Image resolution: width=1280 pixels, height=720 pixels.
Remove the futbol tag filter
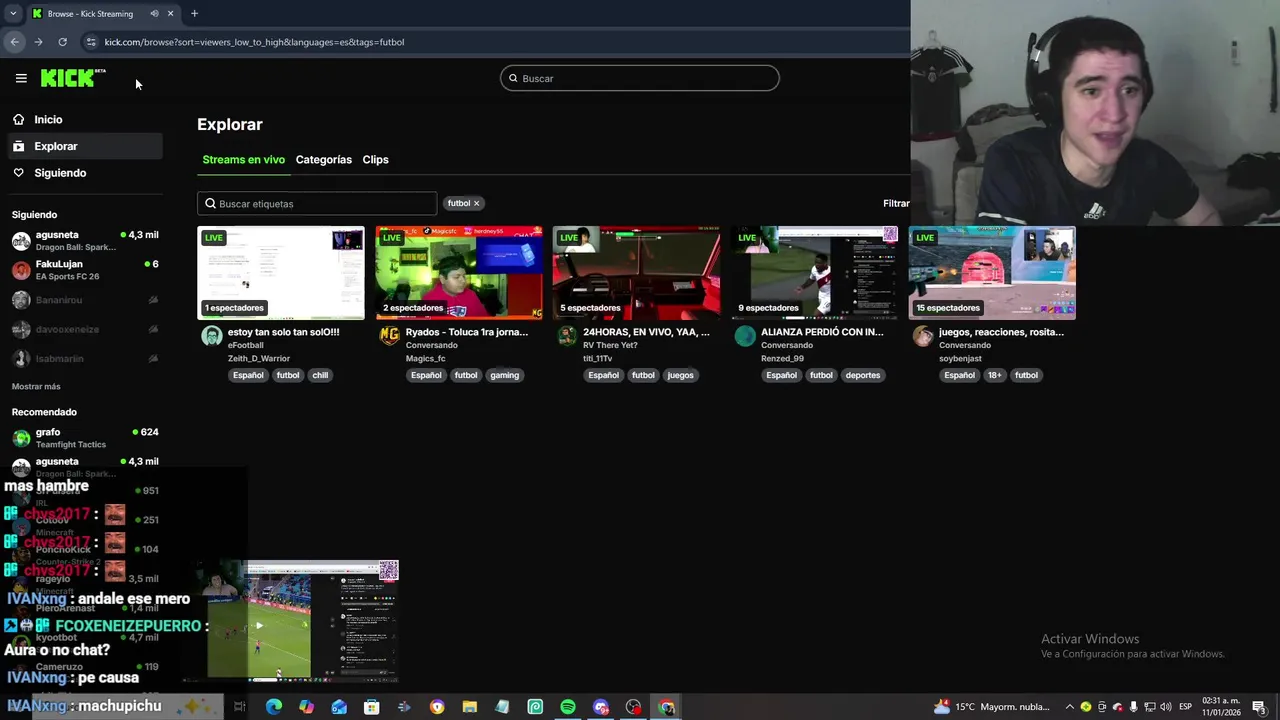[476, 203]
